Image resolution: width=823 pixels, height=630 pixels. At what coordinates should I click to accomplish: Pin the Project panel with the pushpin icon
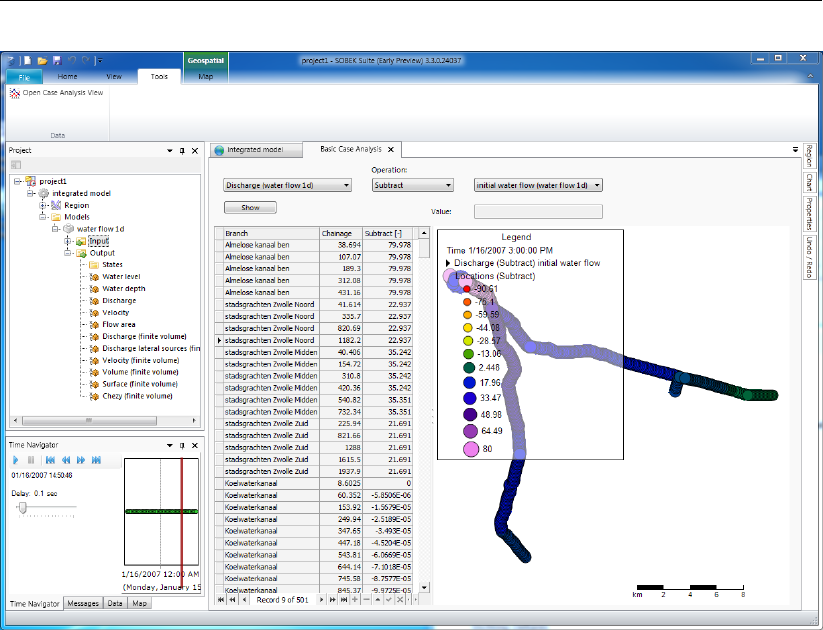pyautogui.click(x=181, y=150)
